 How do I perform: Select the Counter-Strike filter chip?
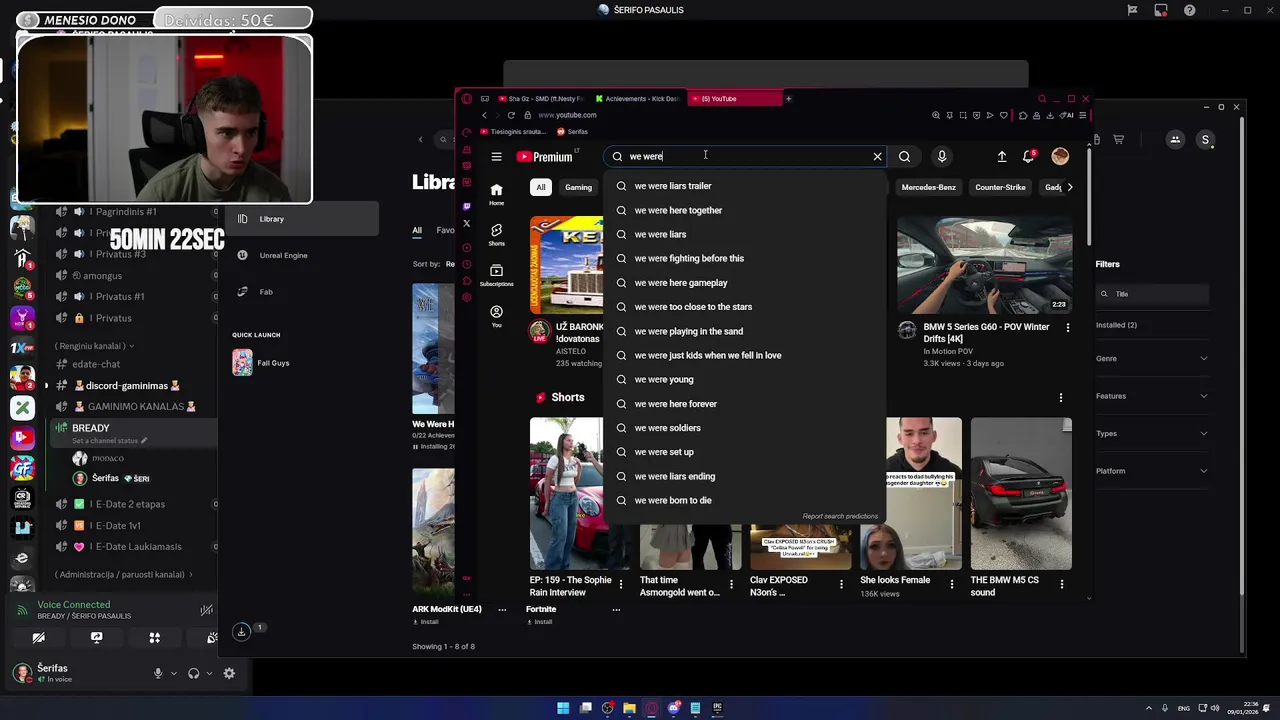tap(1000, 187)
